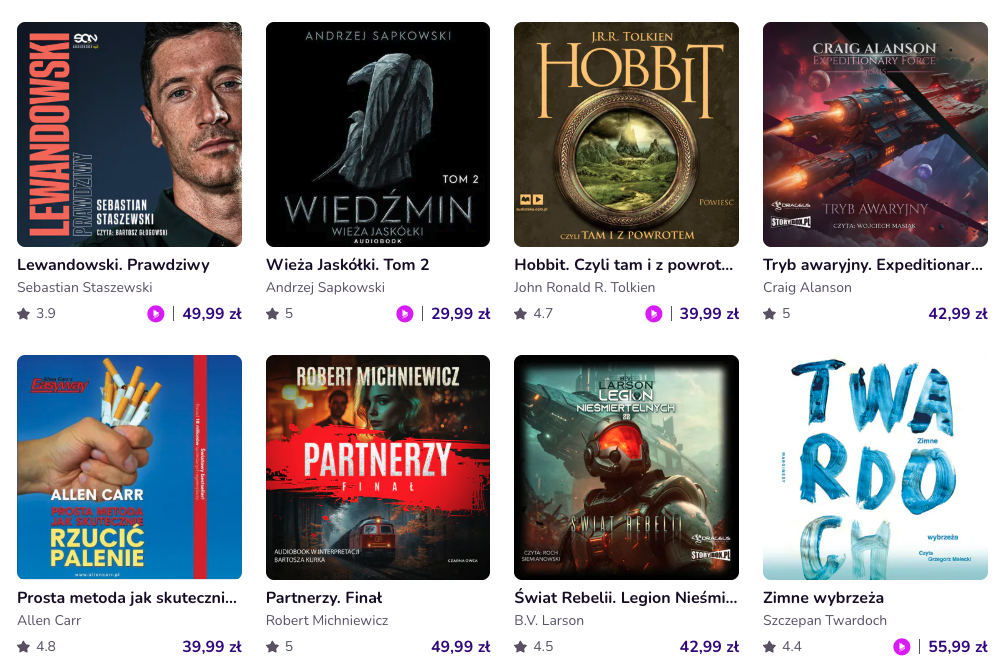The width and height of the screenshot is (1003, 672).
Task: Open the Partnerzy Finał cover
Action: (378, 467)
